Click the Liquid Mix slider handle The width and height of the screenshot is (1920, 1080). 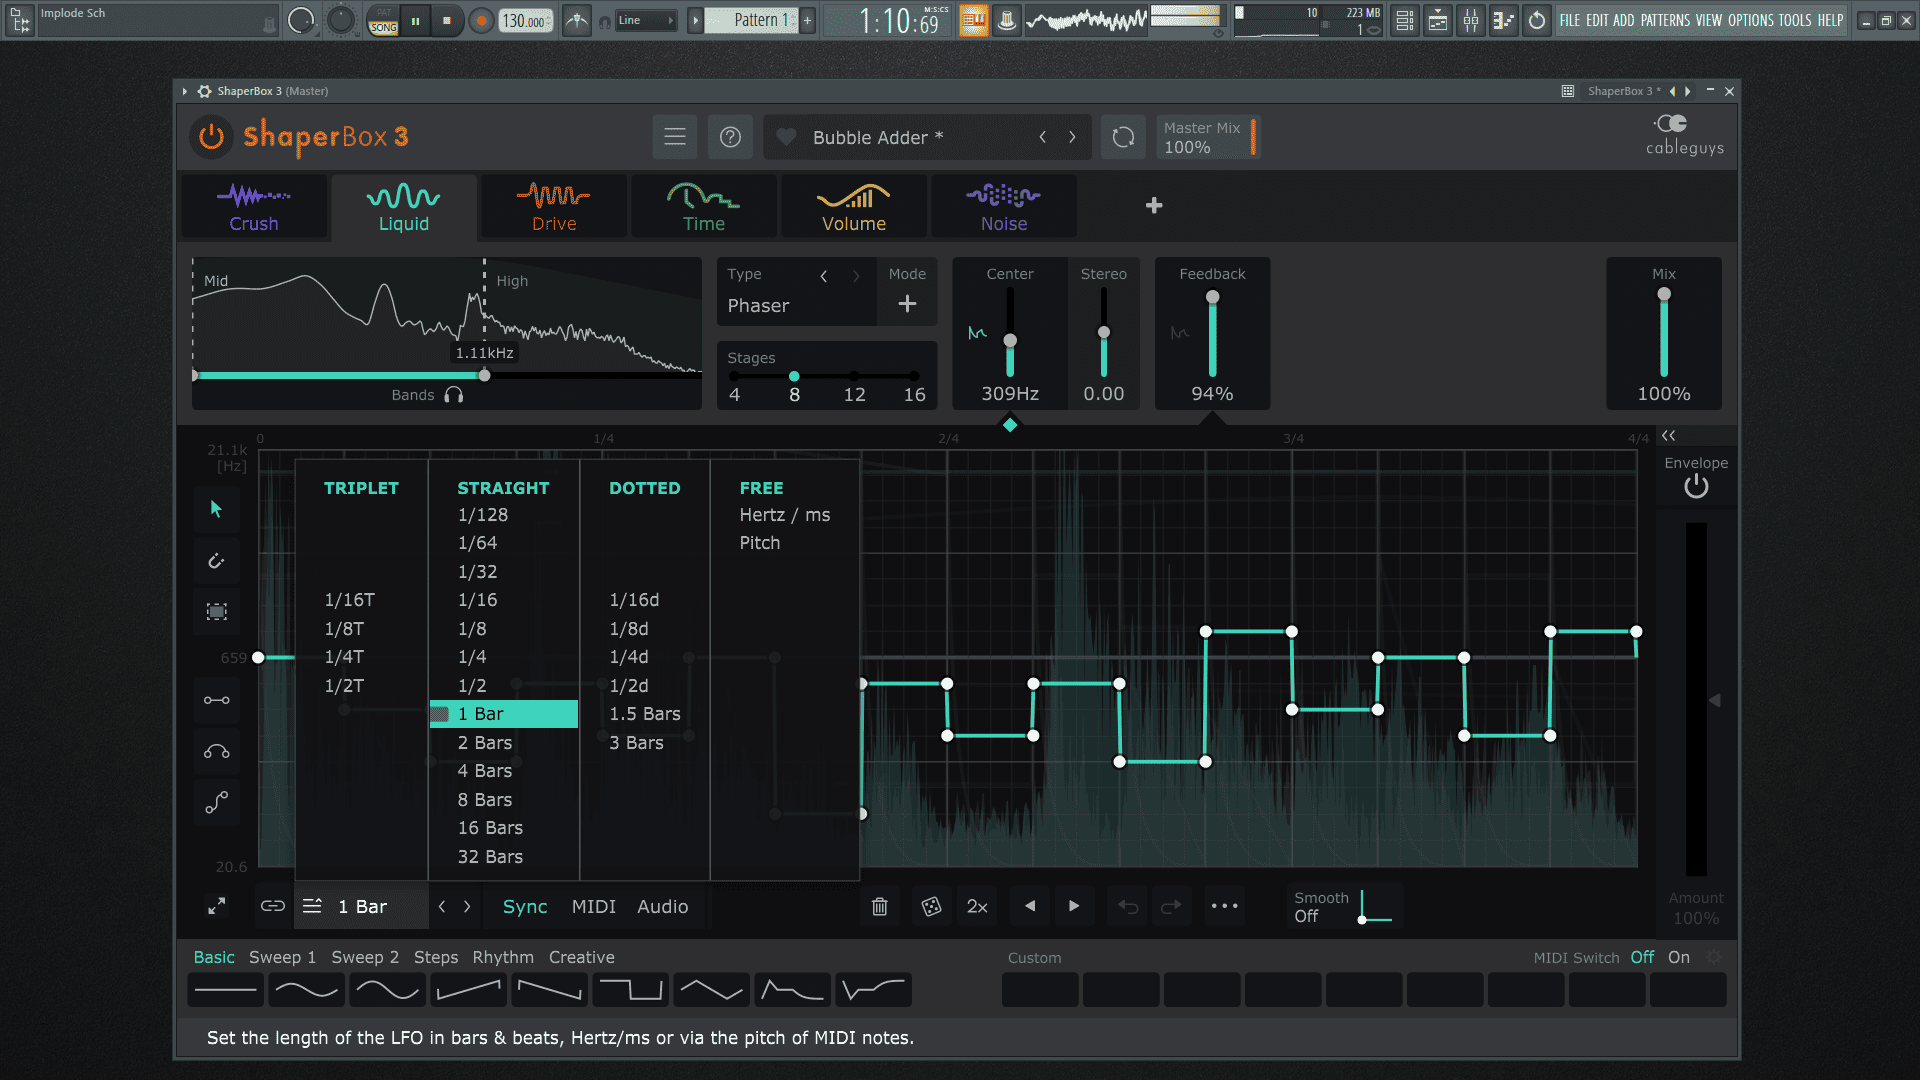pos(1664,294)
